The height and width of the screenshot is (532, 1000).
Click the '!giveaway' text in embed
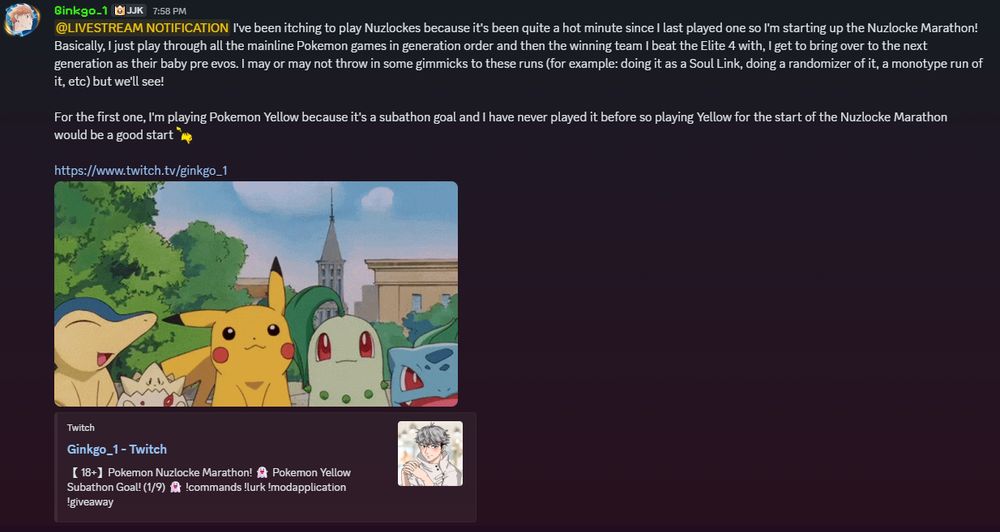[x=90, y=502]
